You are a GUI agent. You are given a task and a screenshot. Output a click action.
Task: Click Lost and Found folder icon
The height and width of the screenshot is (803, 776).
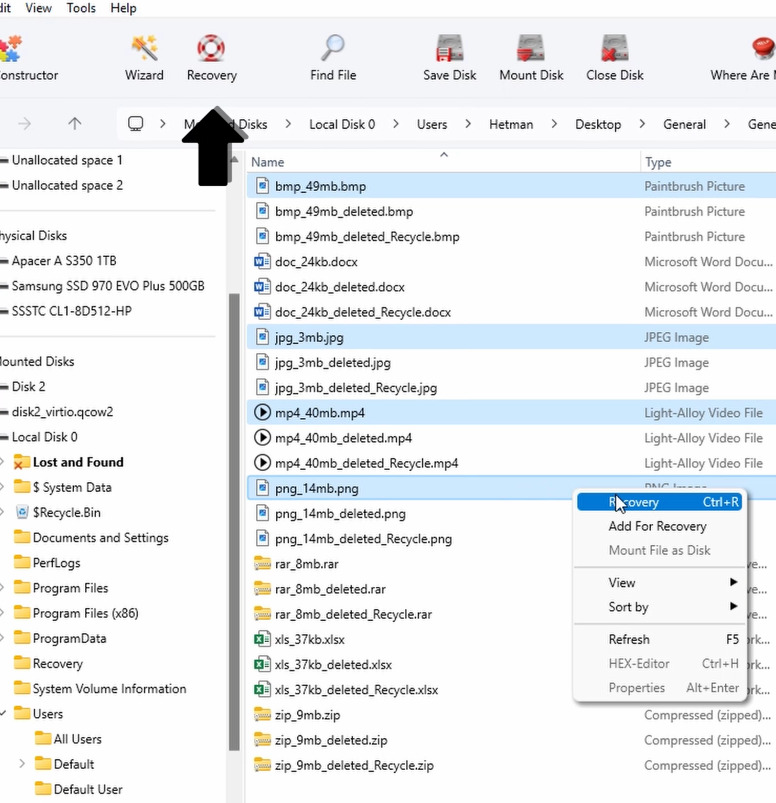point(22,461)
